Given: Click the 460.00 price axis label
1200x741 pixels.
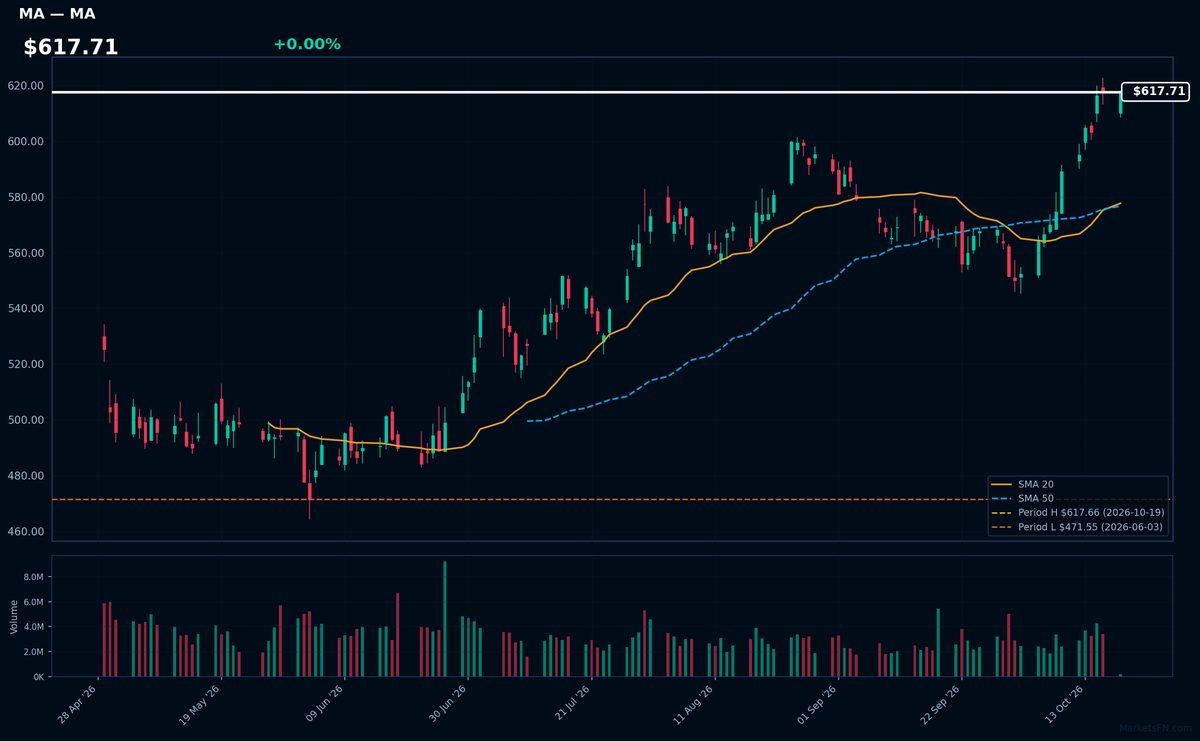Looking at the screenshot, I should tap(26, 531).
